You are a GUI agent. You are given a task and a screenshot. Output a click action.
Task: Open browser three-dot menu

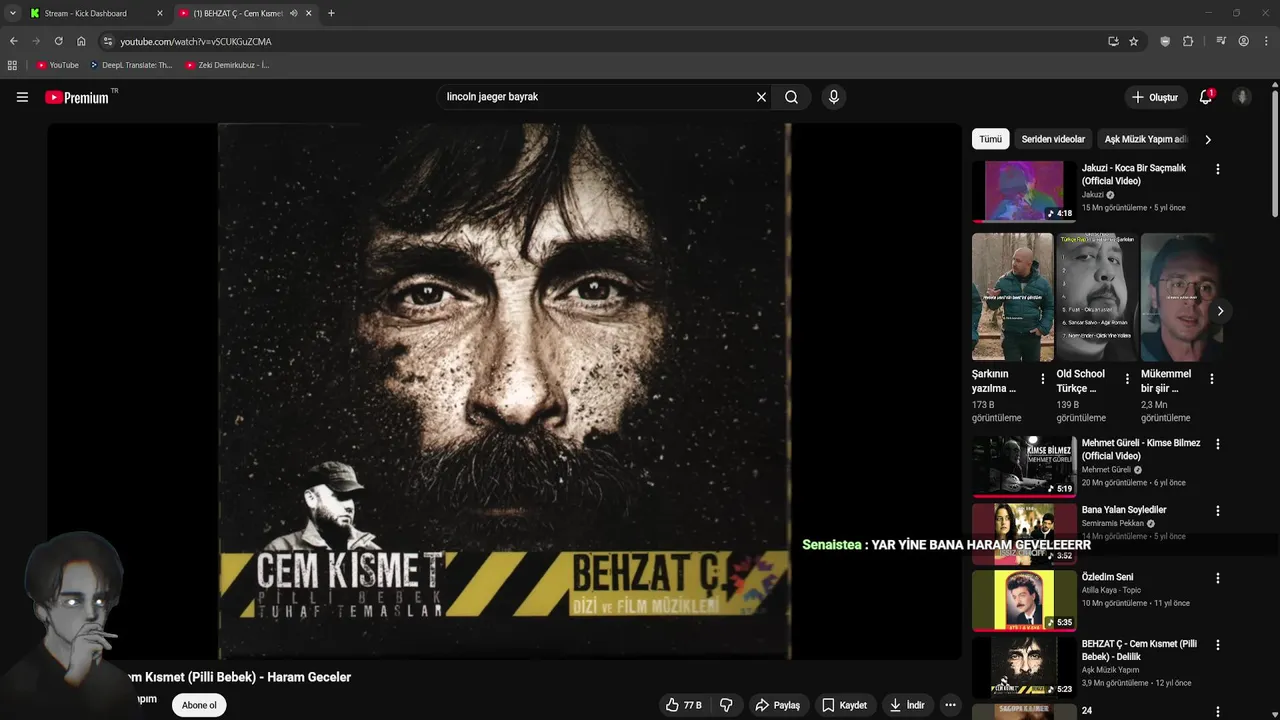(1266, 41)
